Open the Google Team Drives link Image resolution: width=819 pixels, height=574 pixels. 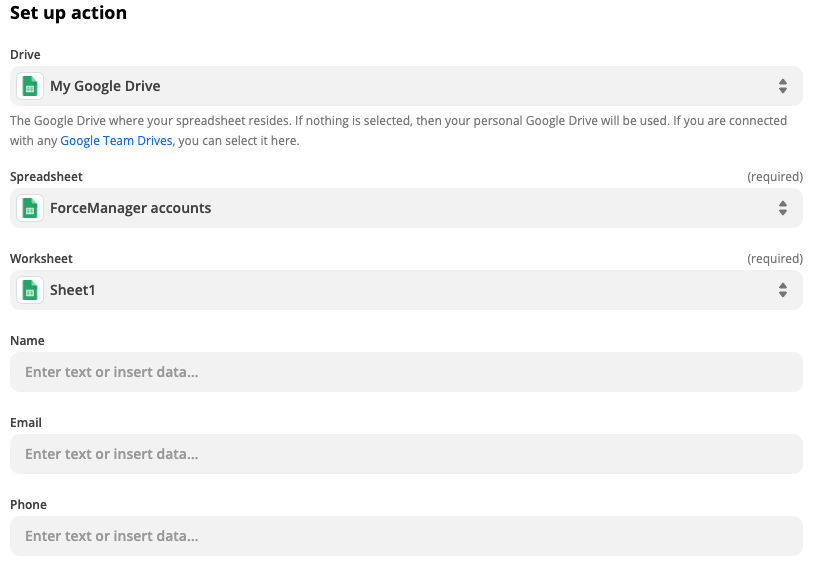click(x=116, y=140)
